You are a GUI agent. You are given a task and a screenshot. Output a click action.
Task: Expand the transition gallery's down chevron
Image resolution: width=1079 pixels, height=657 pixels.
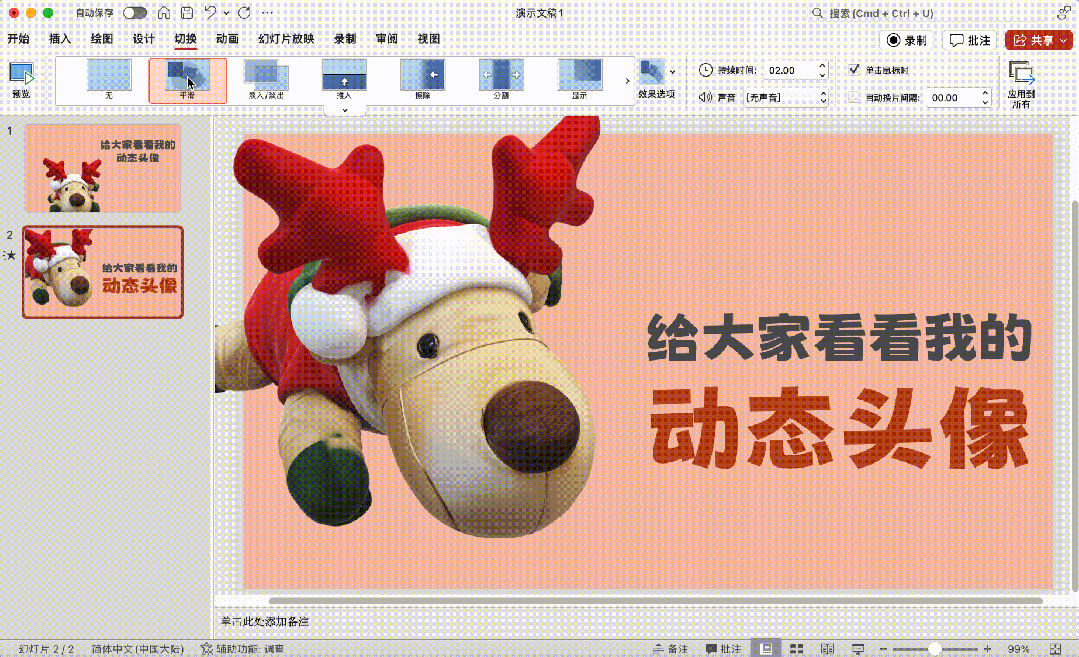coord(345,110)
